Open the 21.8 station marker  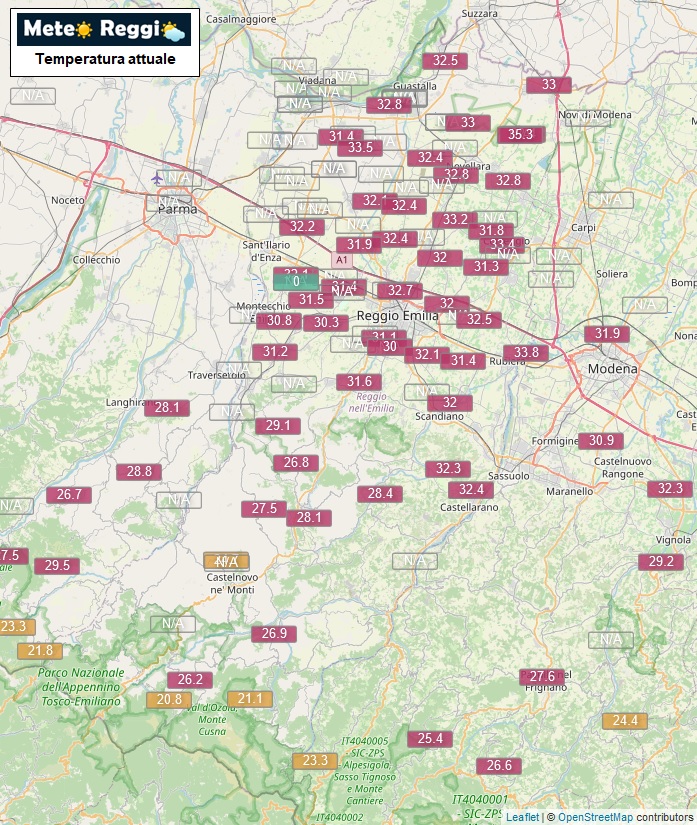tap(39, 650)
